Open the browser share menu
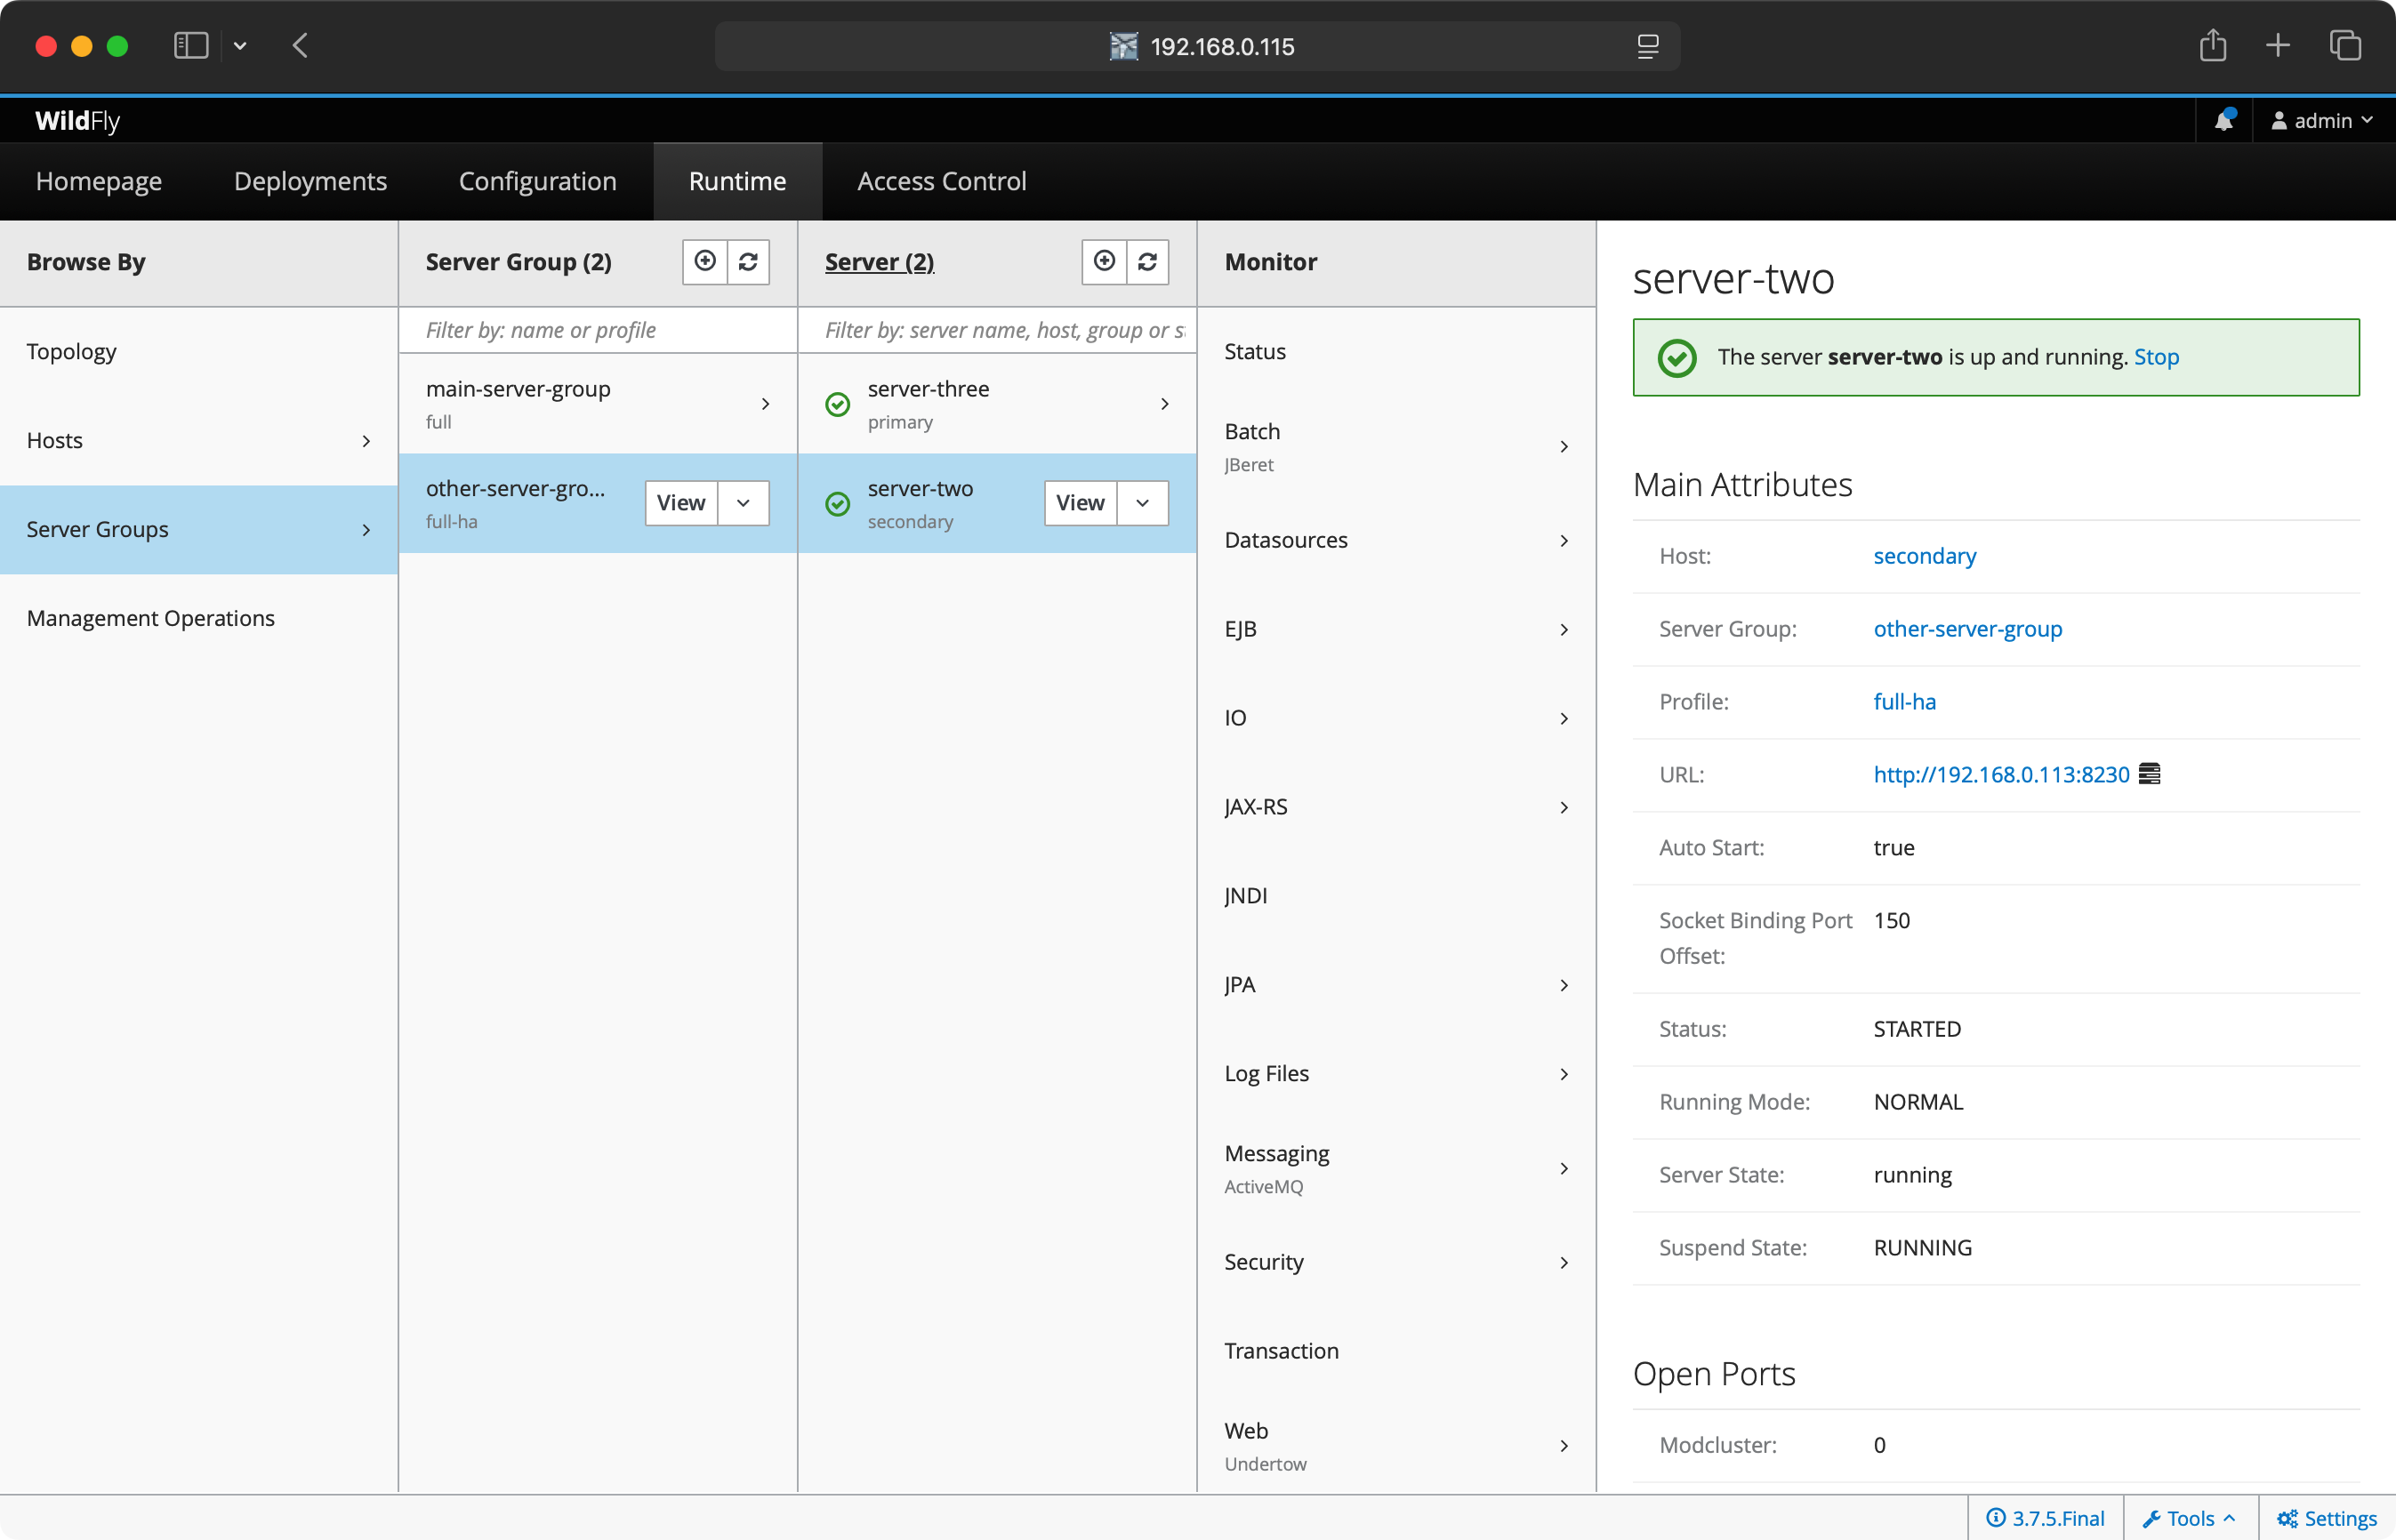Viewport: 2396px width, 1540px height. [x=2212, y=46]
